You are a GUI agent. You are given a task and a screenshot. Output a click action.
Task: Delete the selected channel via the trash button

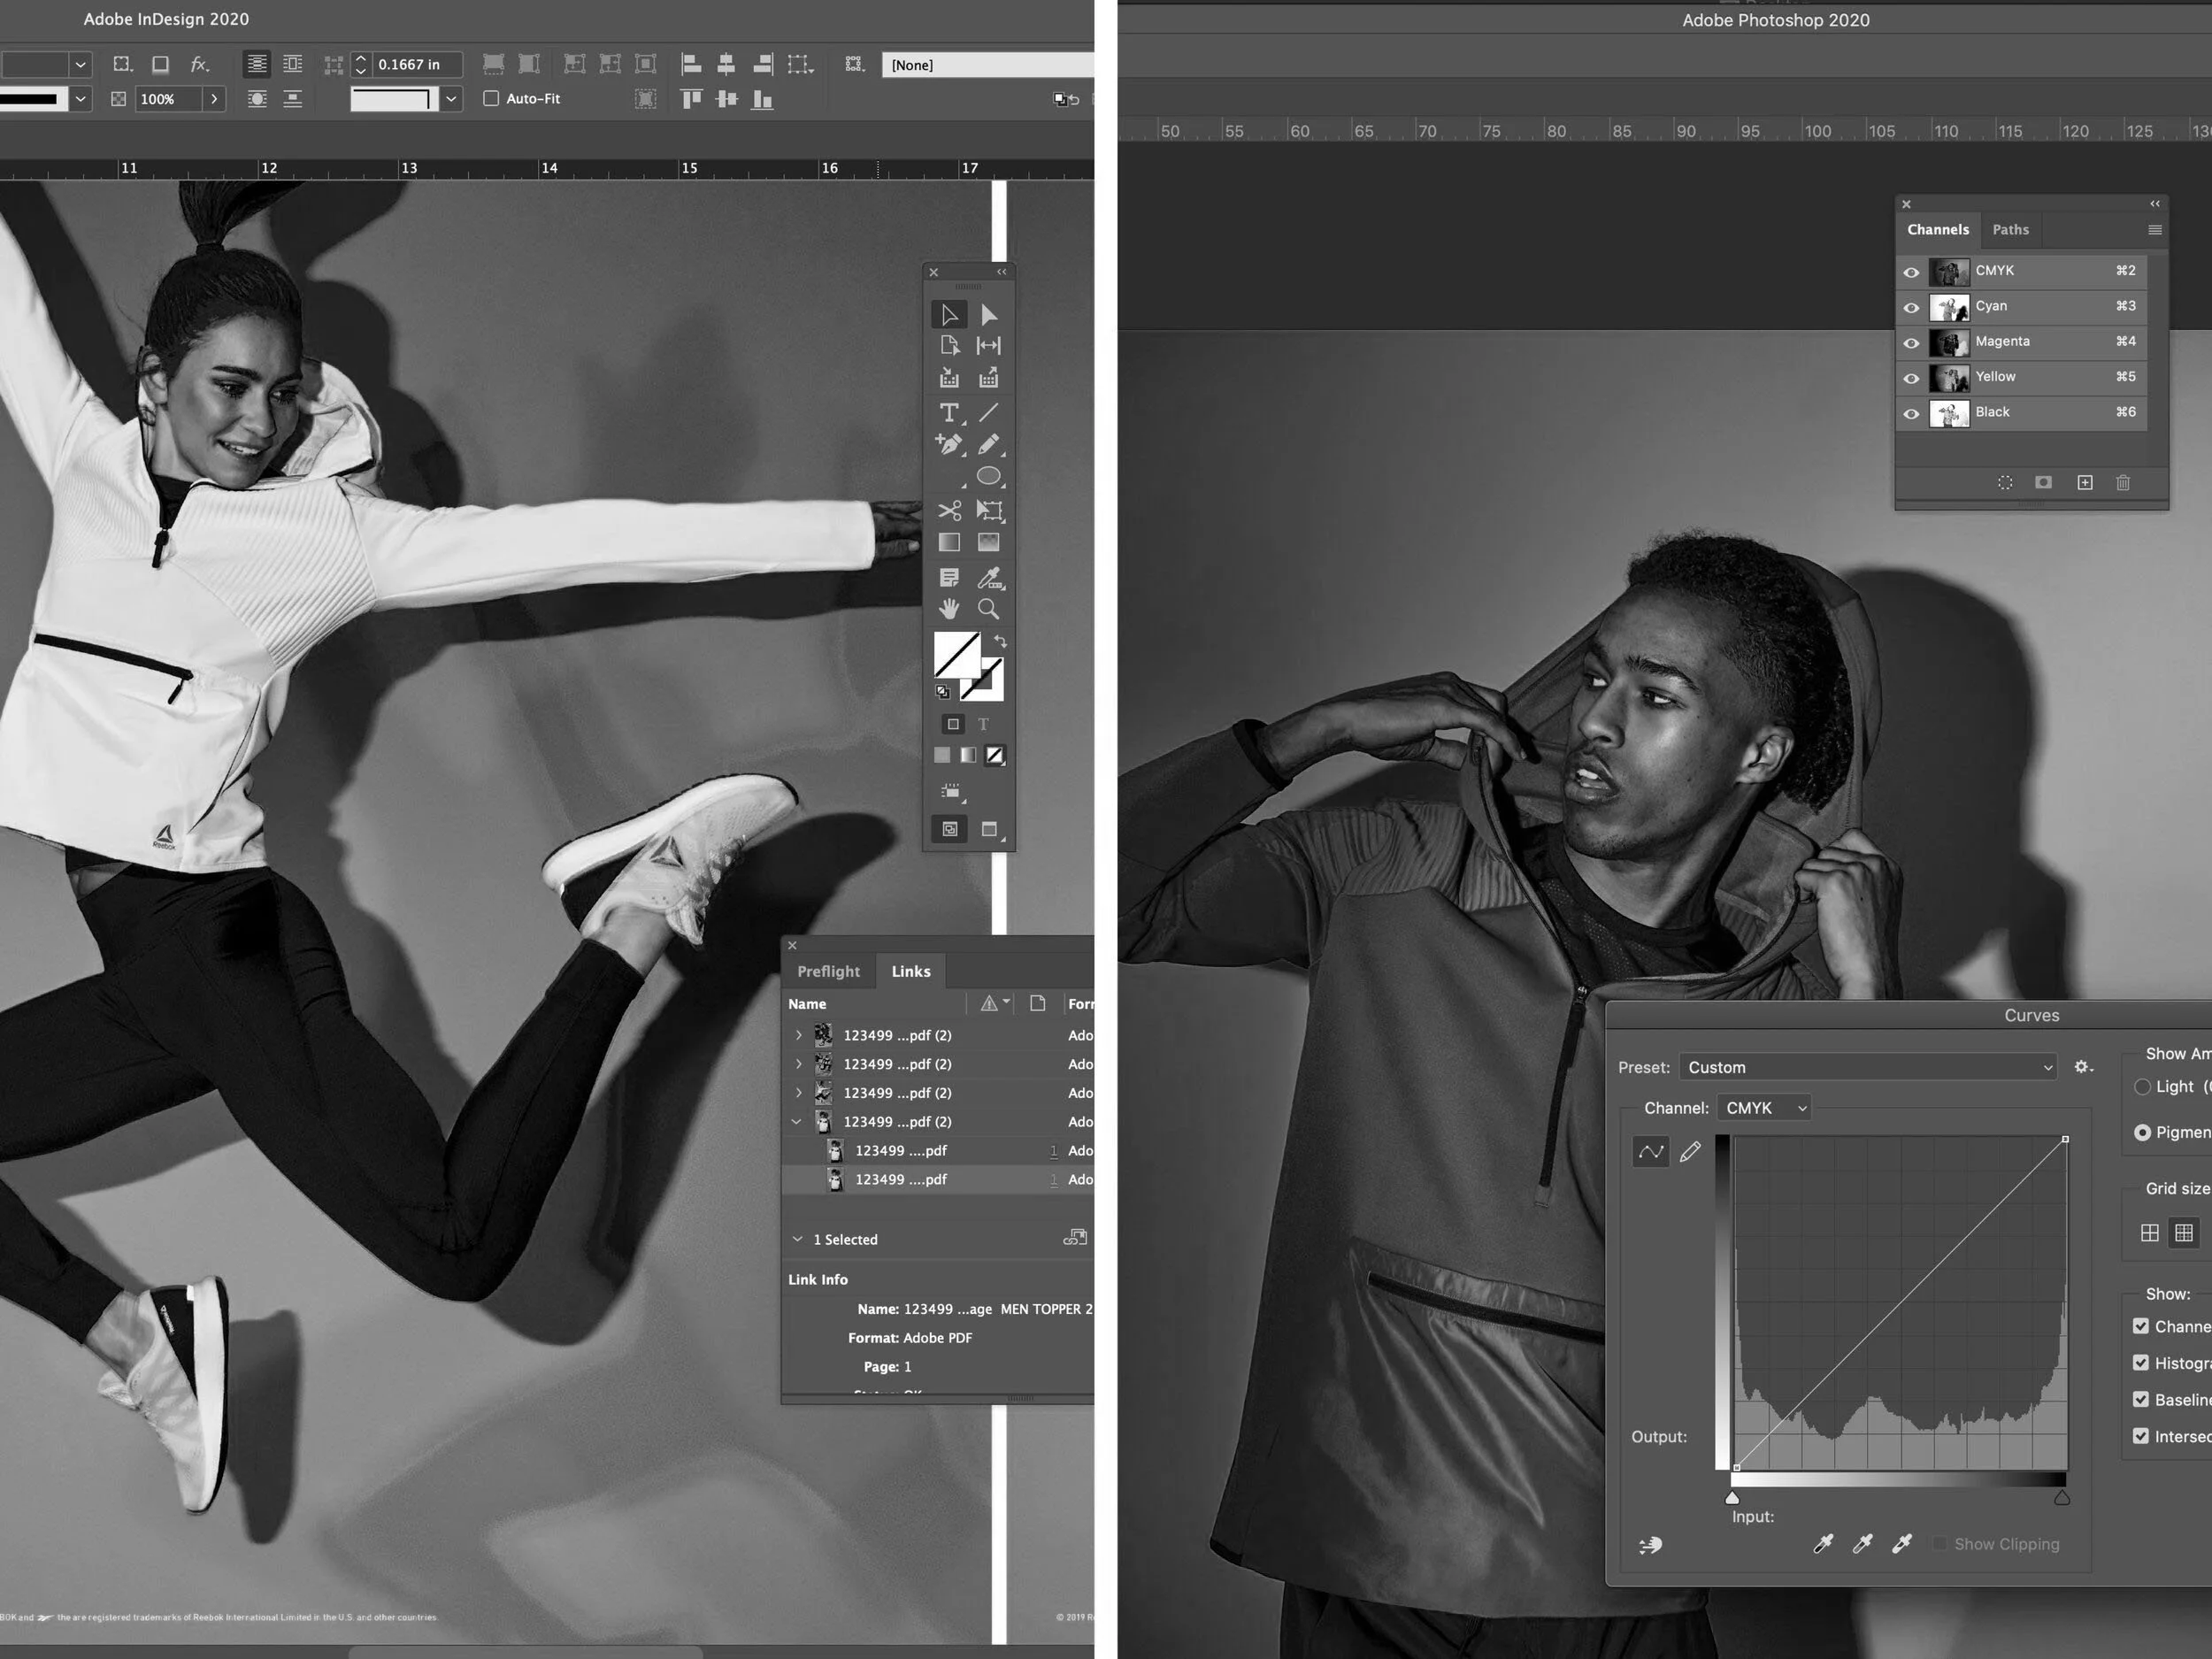(x=2124, y=482)
